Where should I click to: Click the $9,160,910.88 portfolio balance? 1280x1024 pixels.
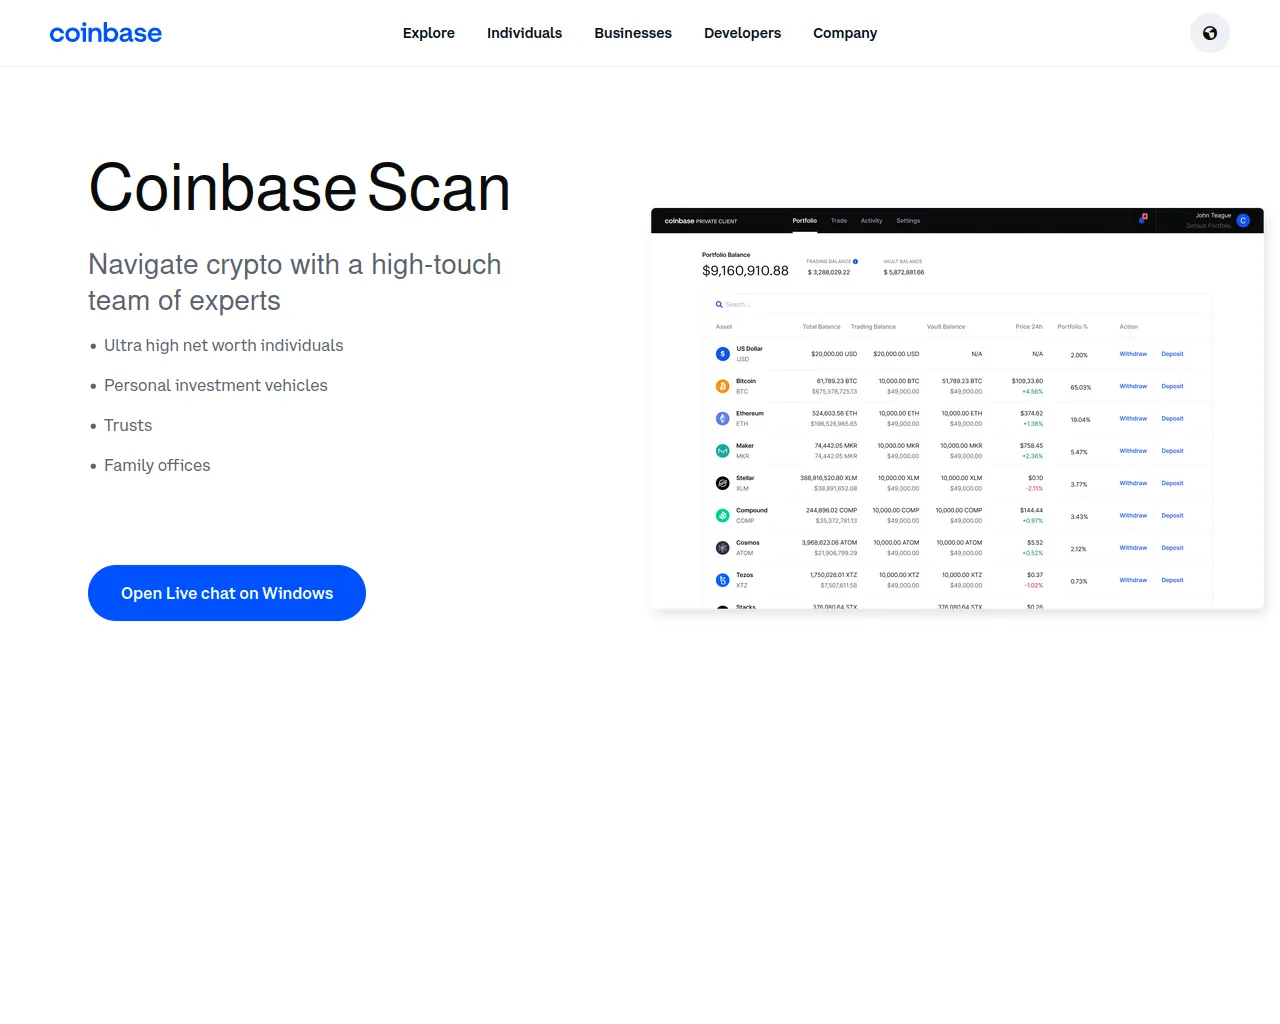pyautogui.click(x=745, y=271)
